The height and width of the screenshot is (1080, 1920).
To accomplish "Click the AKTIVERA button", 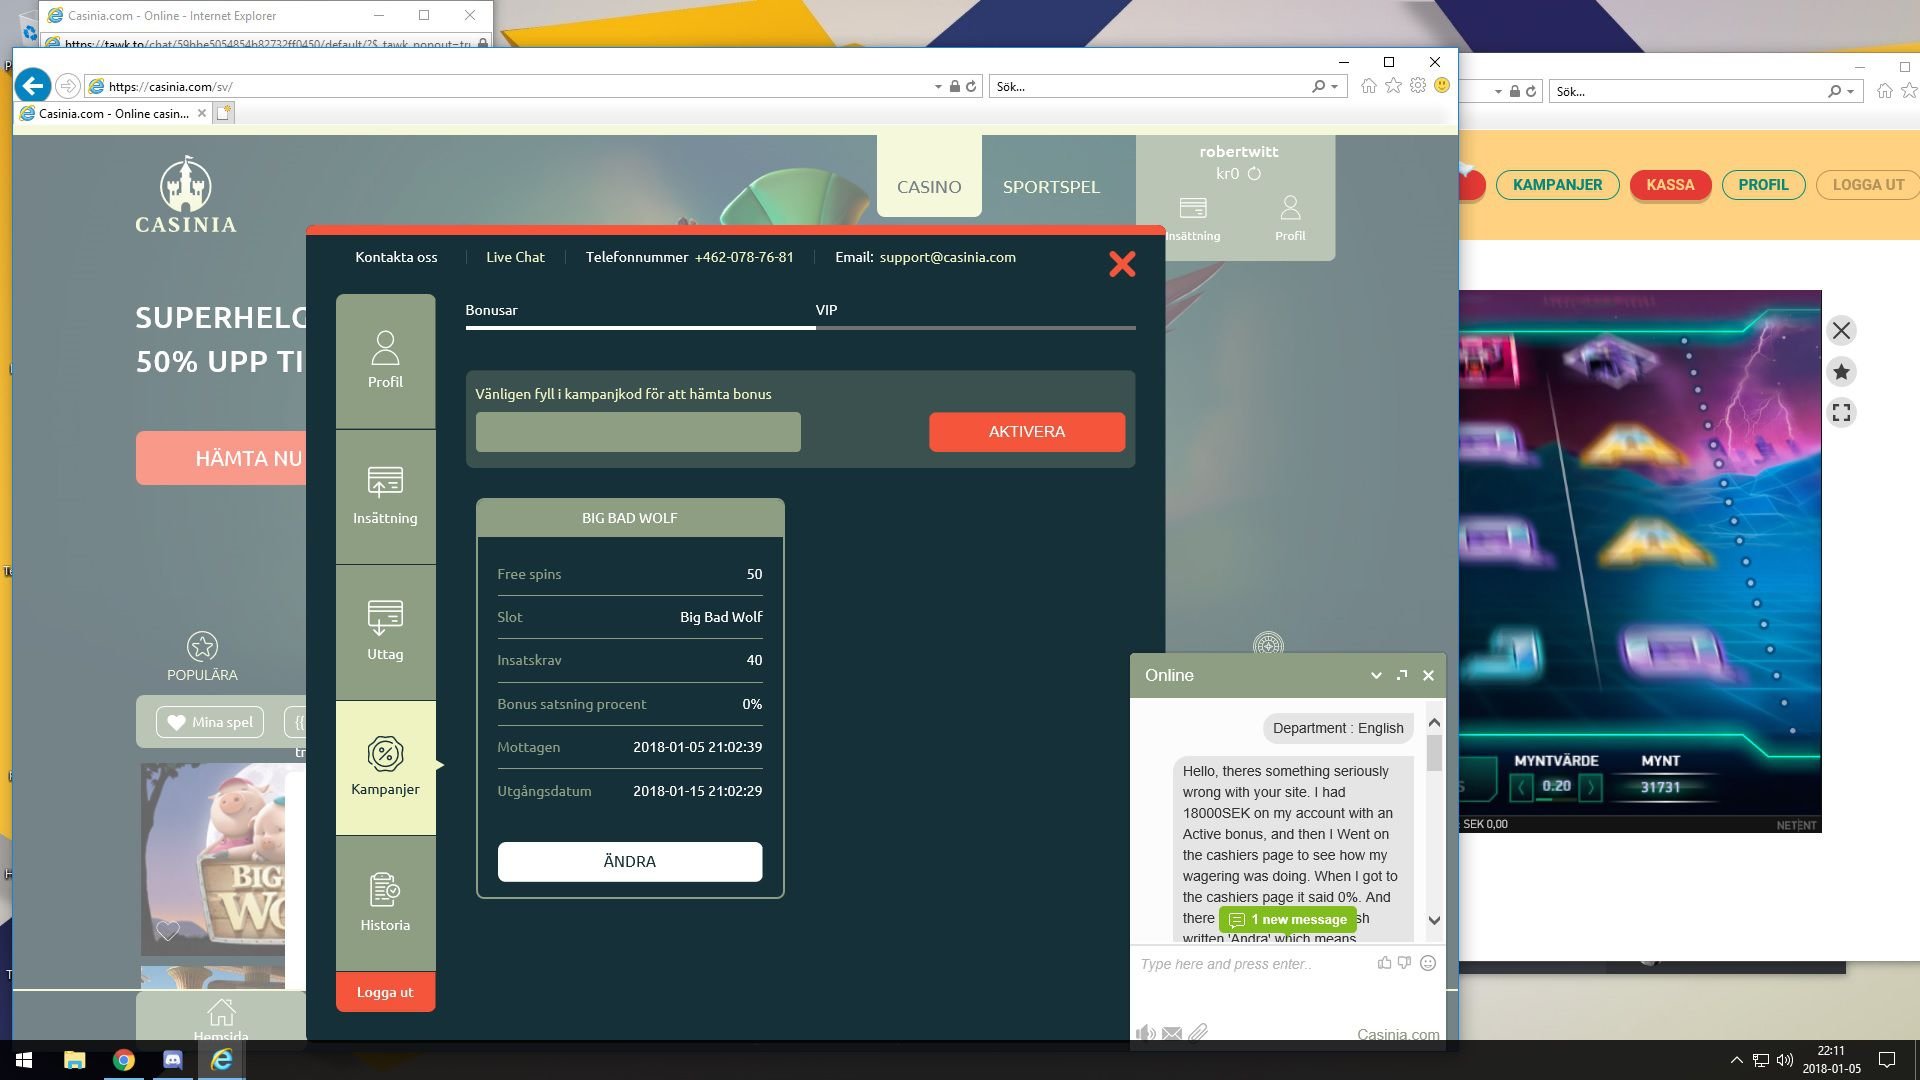I will tap(1027, 432).
